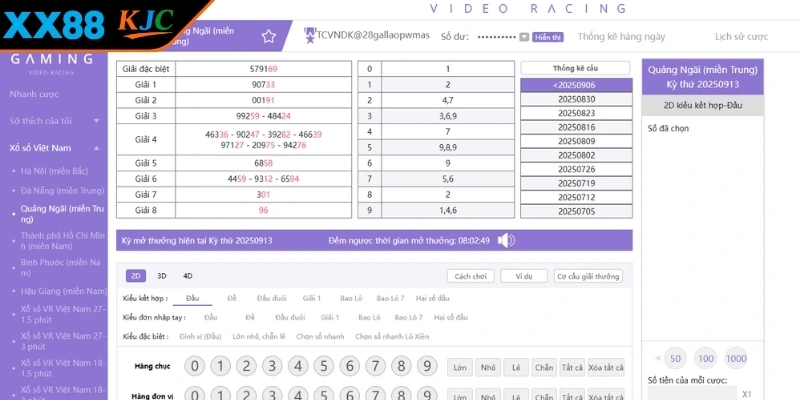Click the user avatar icon
Viewport: 800px width, 400px height.
click(309, 34)
